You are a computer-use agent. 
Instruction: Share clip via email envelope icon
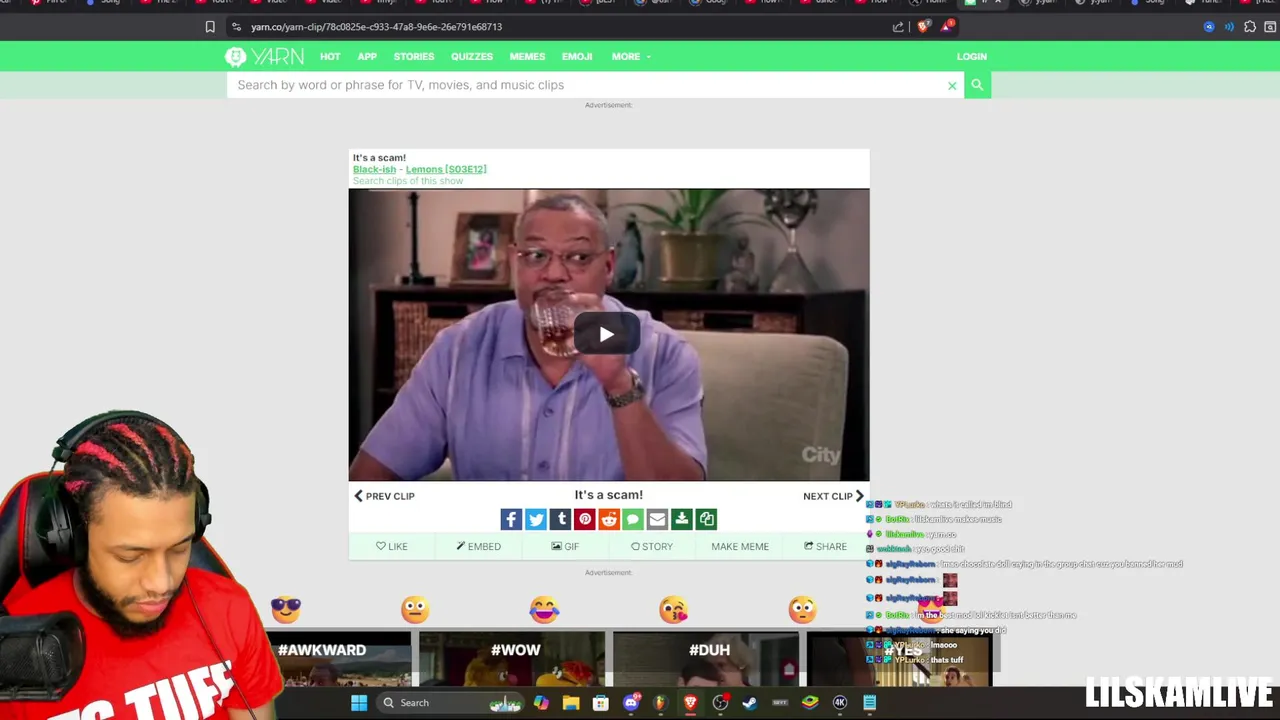point(657,519)
